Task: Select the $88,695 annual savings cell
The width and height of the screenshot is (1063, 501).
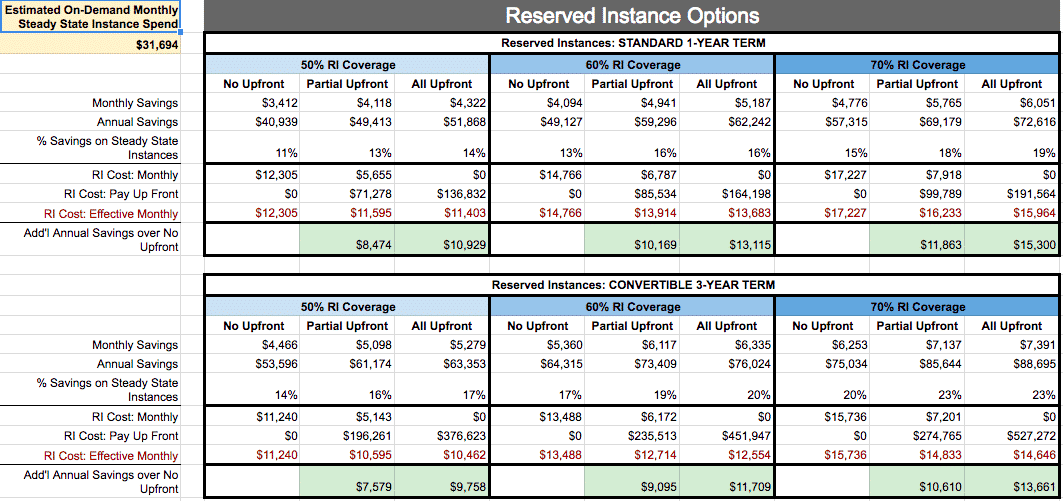Action: pyautogui.click(x=1012, y=364)
